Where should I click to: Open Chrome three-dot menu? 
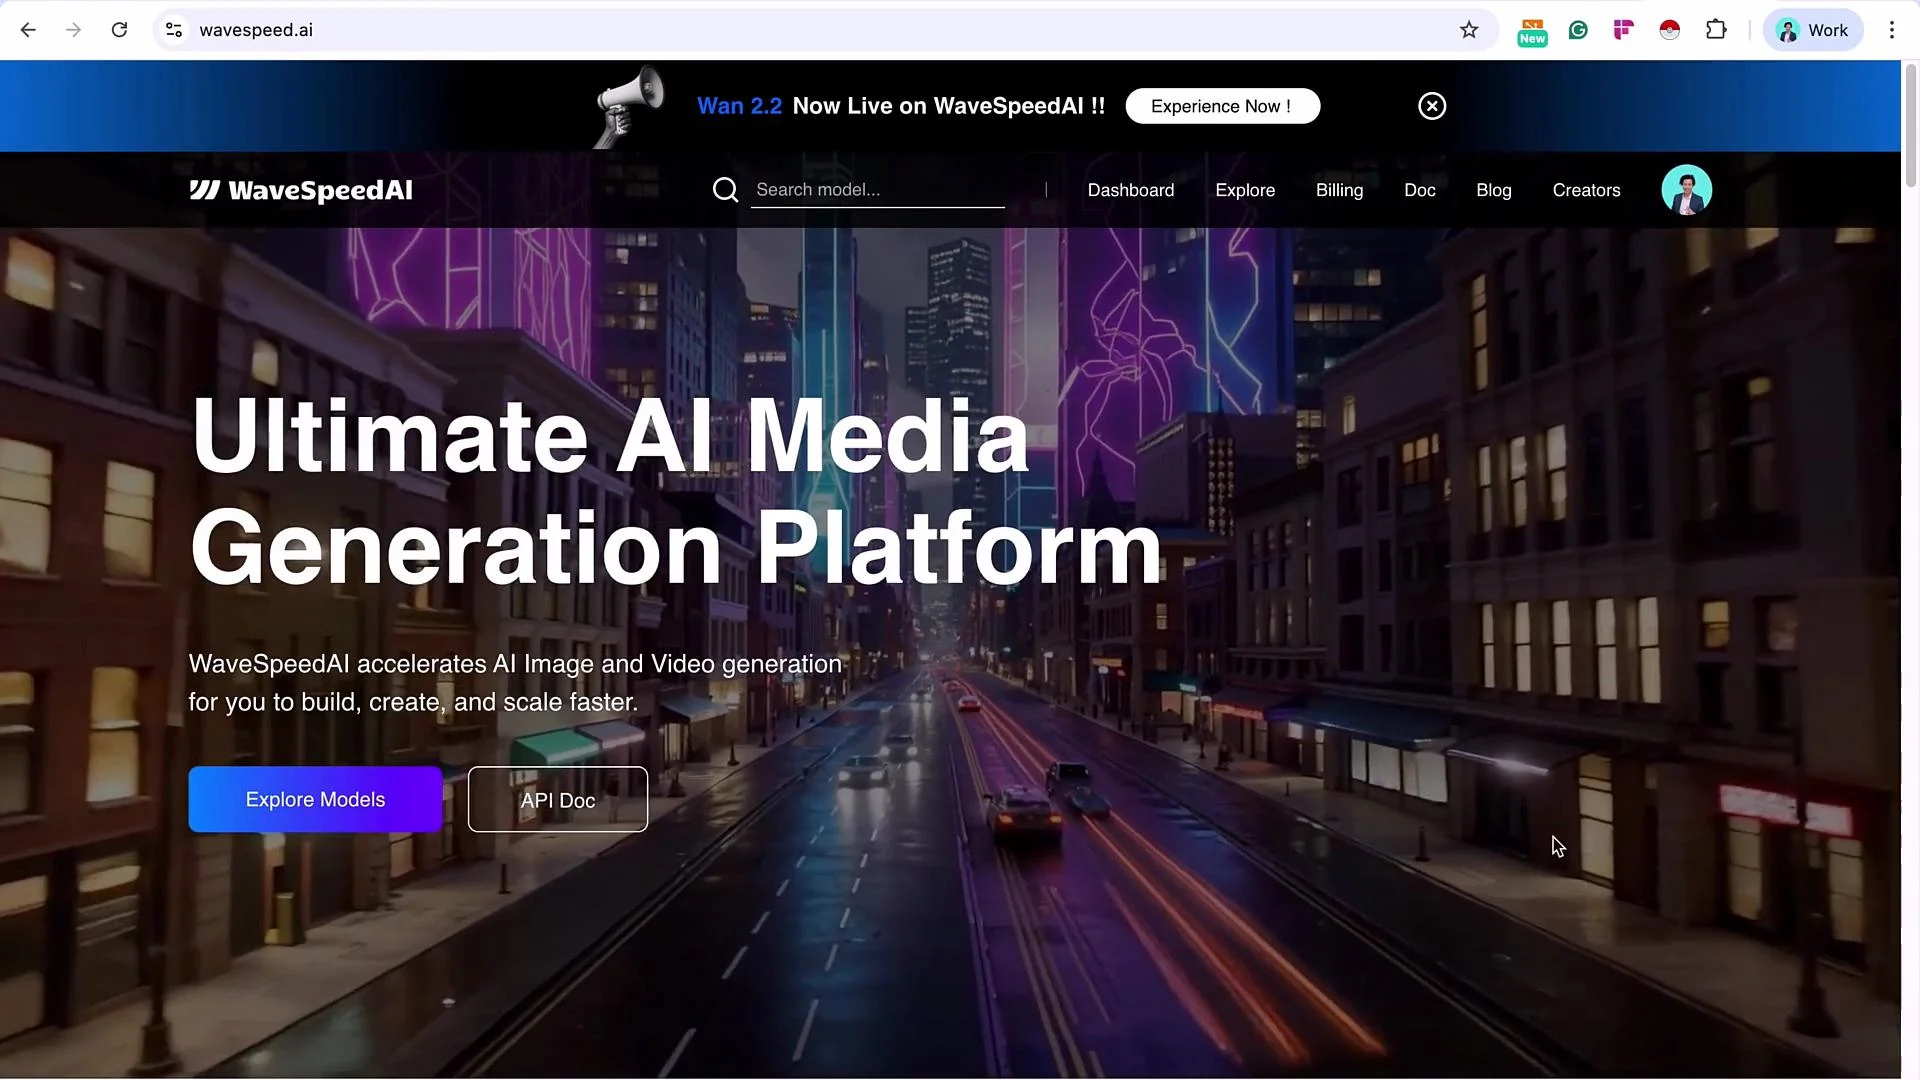[x=1891, y=30]
